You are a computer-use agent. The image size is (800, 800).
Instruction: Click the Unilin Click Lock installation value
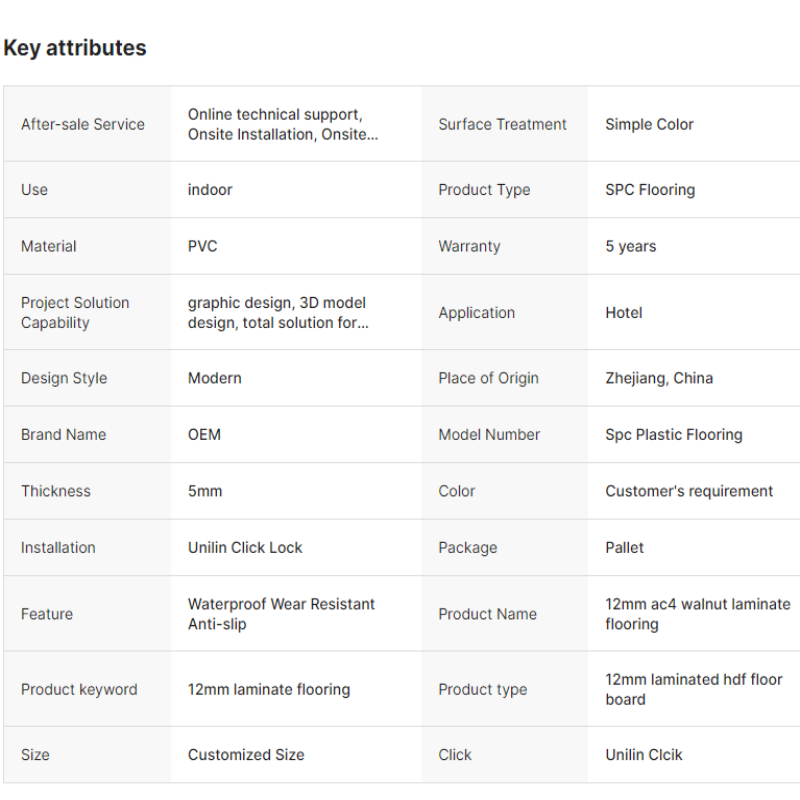point(245,548)
